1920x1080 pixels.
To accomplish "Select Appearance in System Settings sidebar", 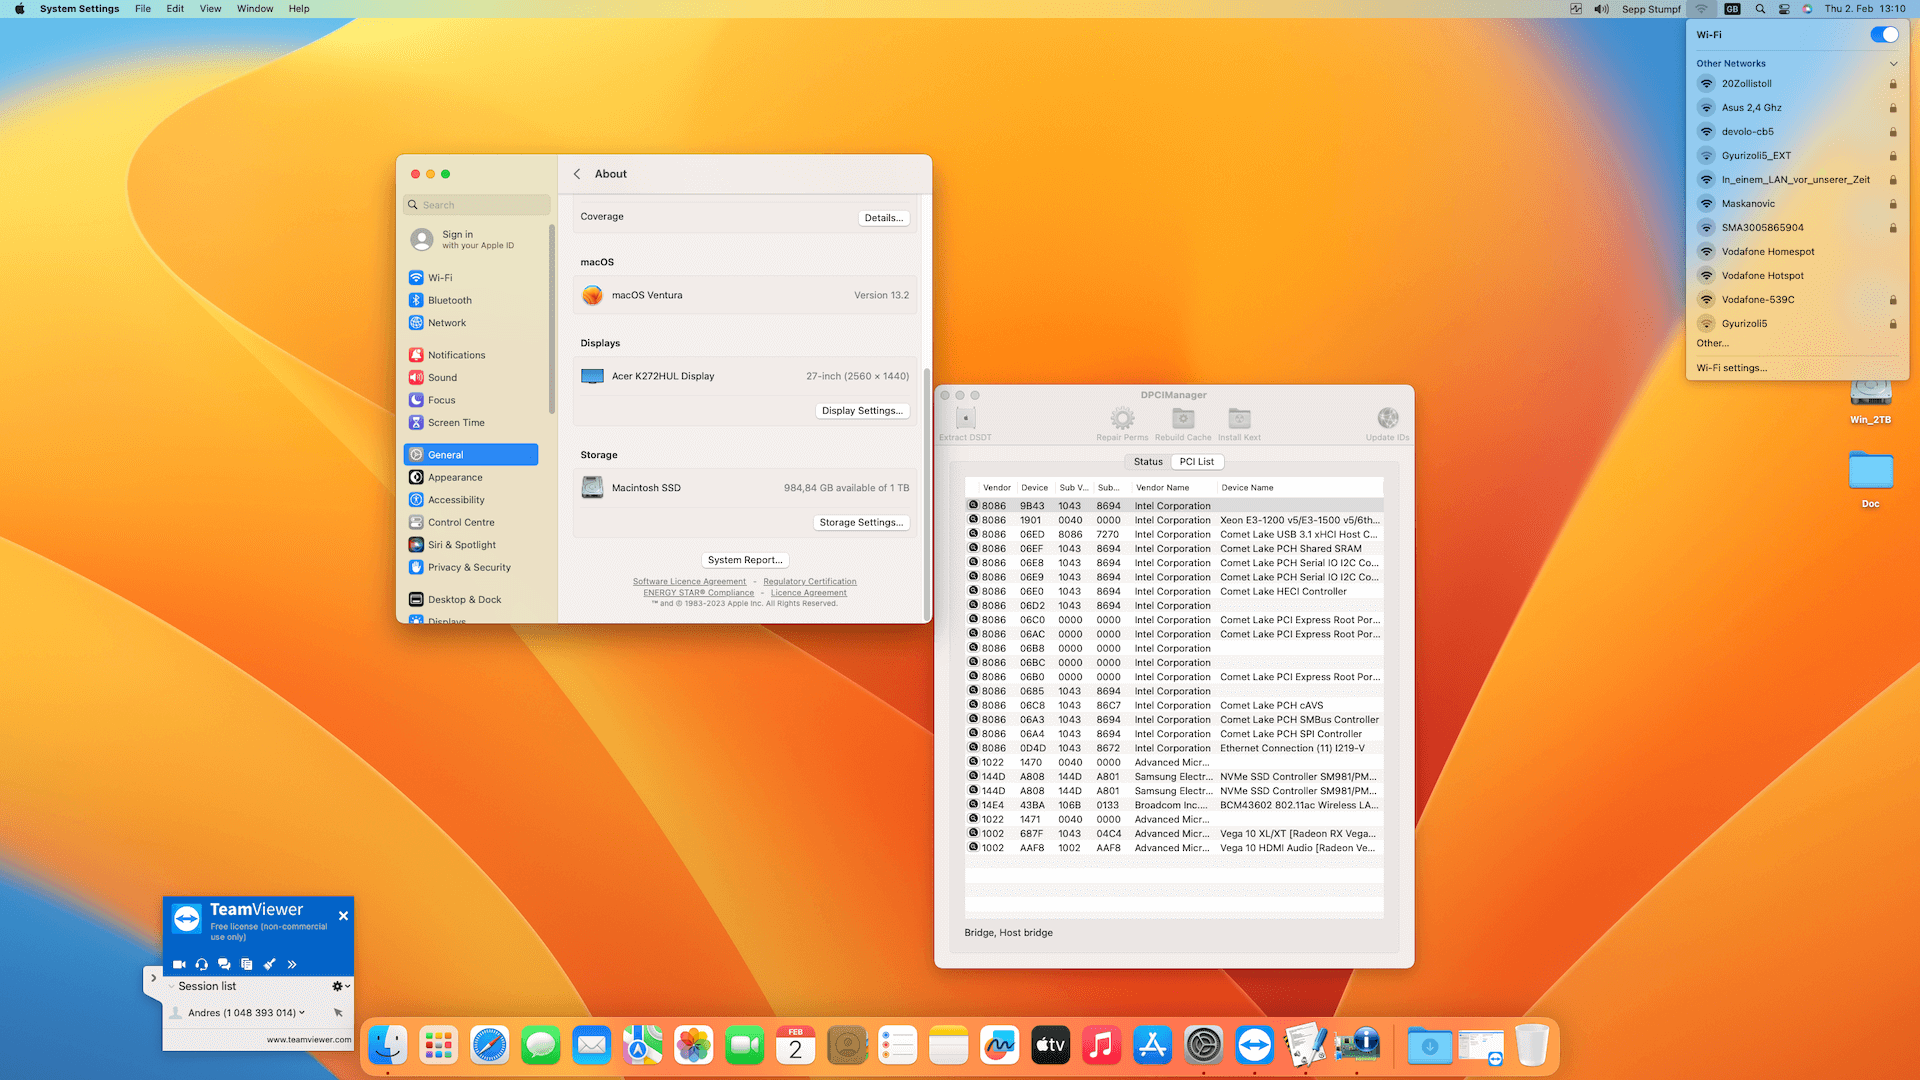I will (x=455, y=477).
